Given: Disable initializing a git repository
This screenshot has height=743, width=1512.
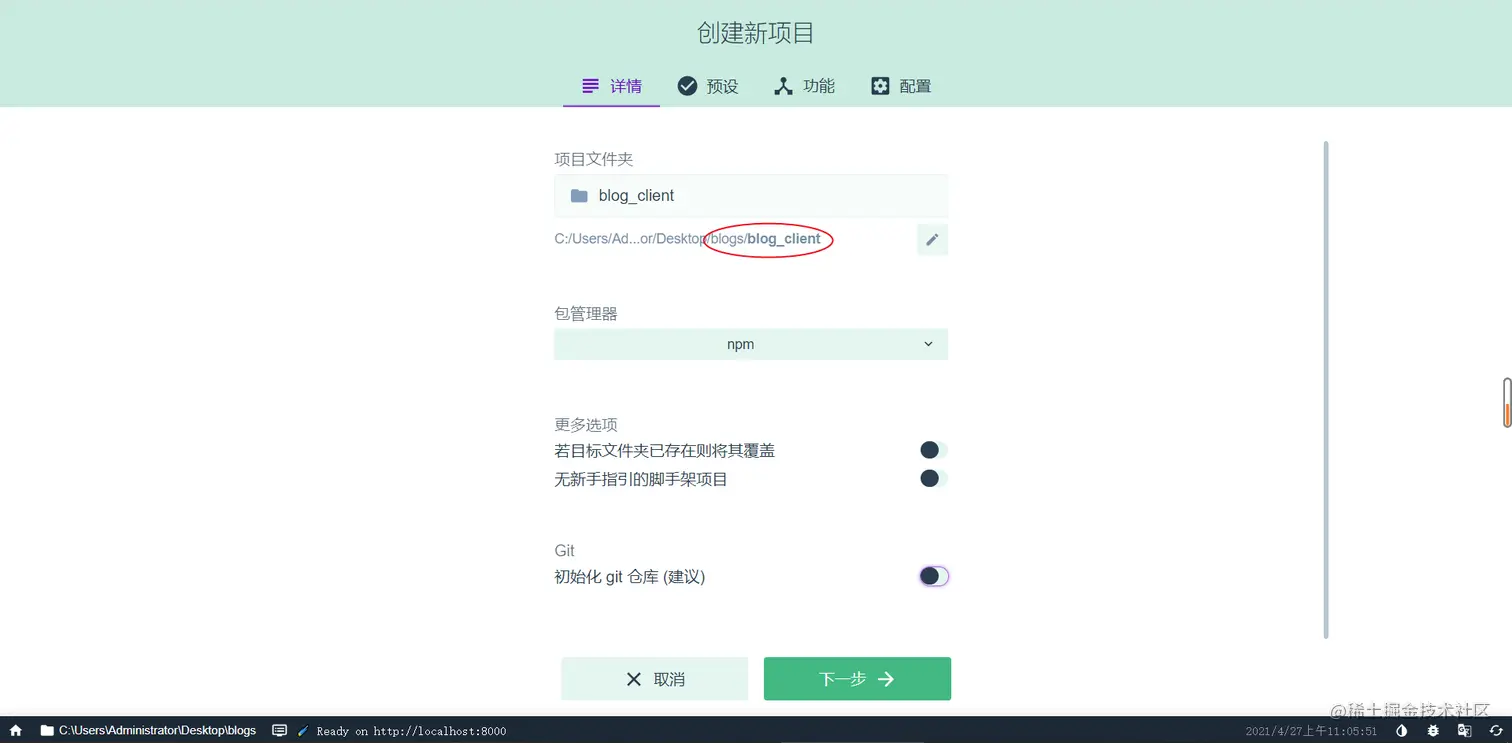Looking at the screenshot, I should pyautogui.click(x=932, y=575).
